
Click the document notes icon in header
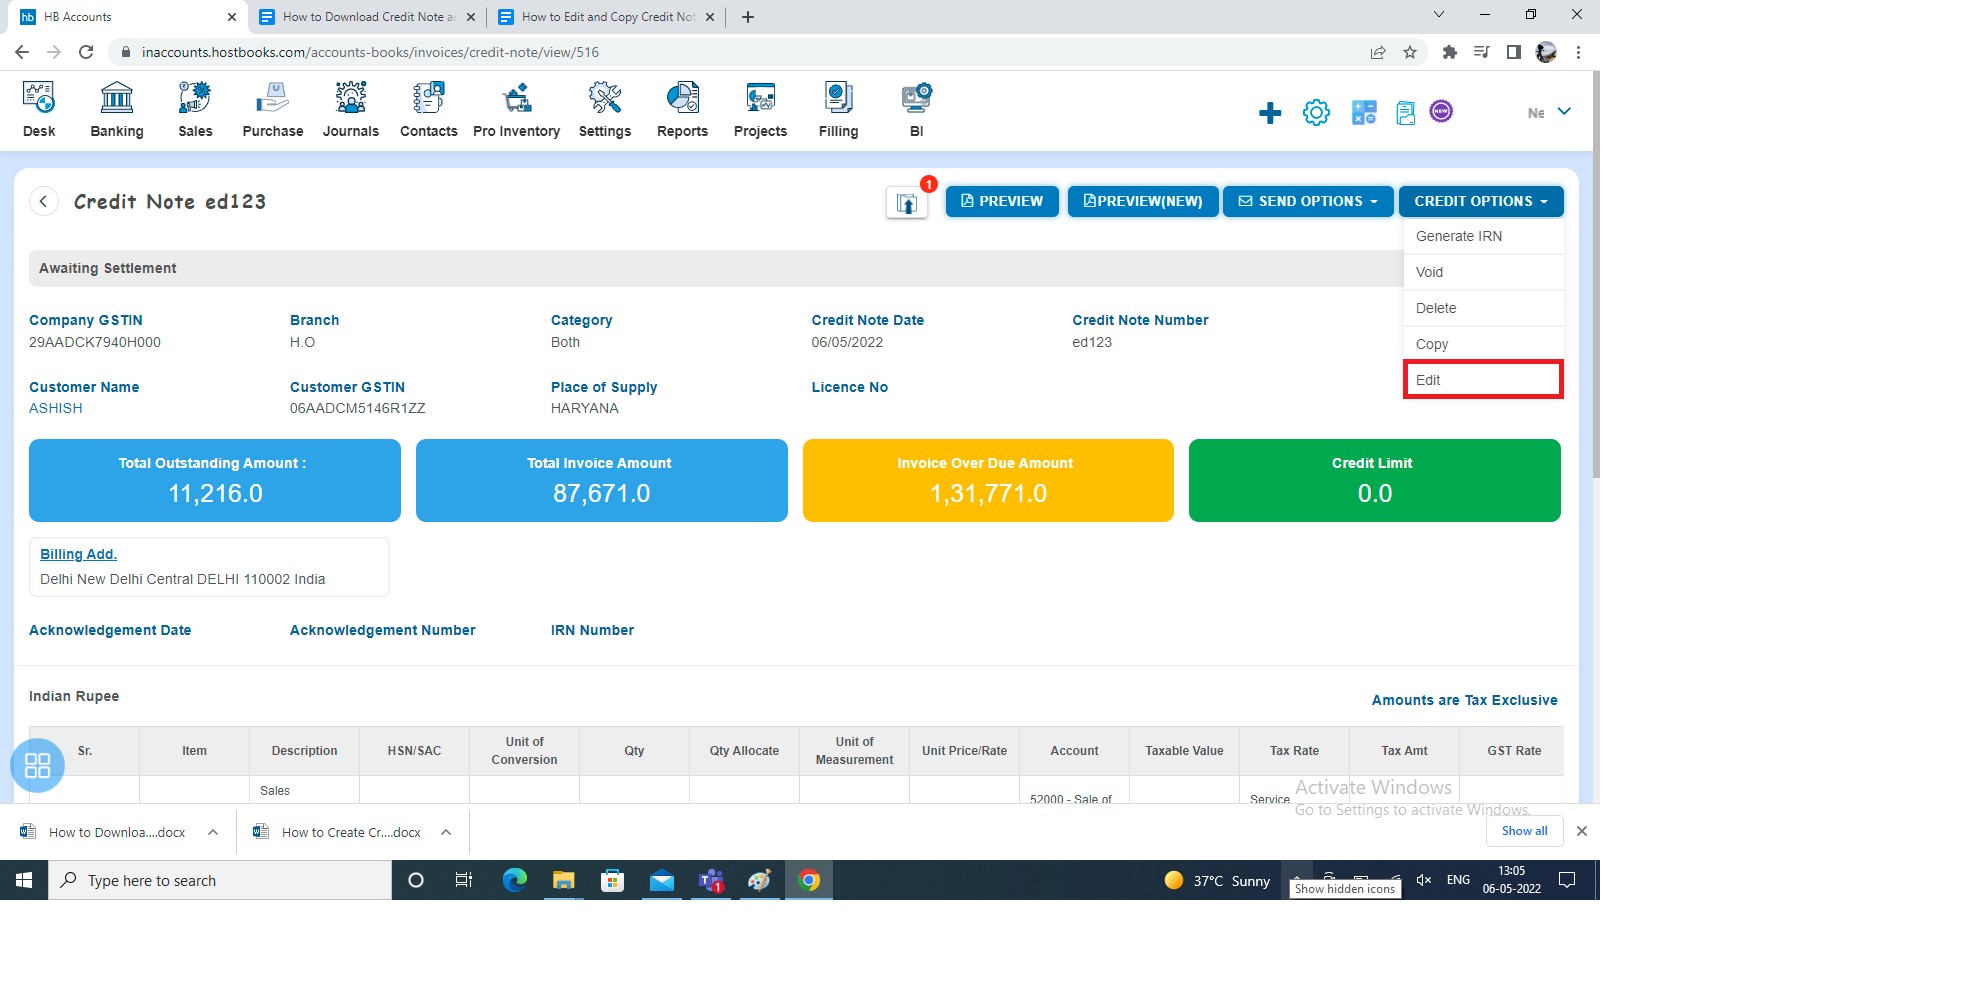(x=1405, y=113)
